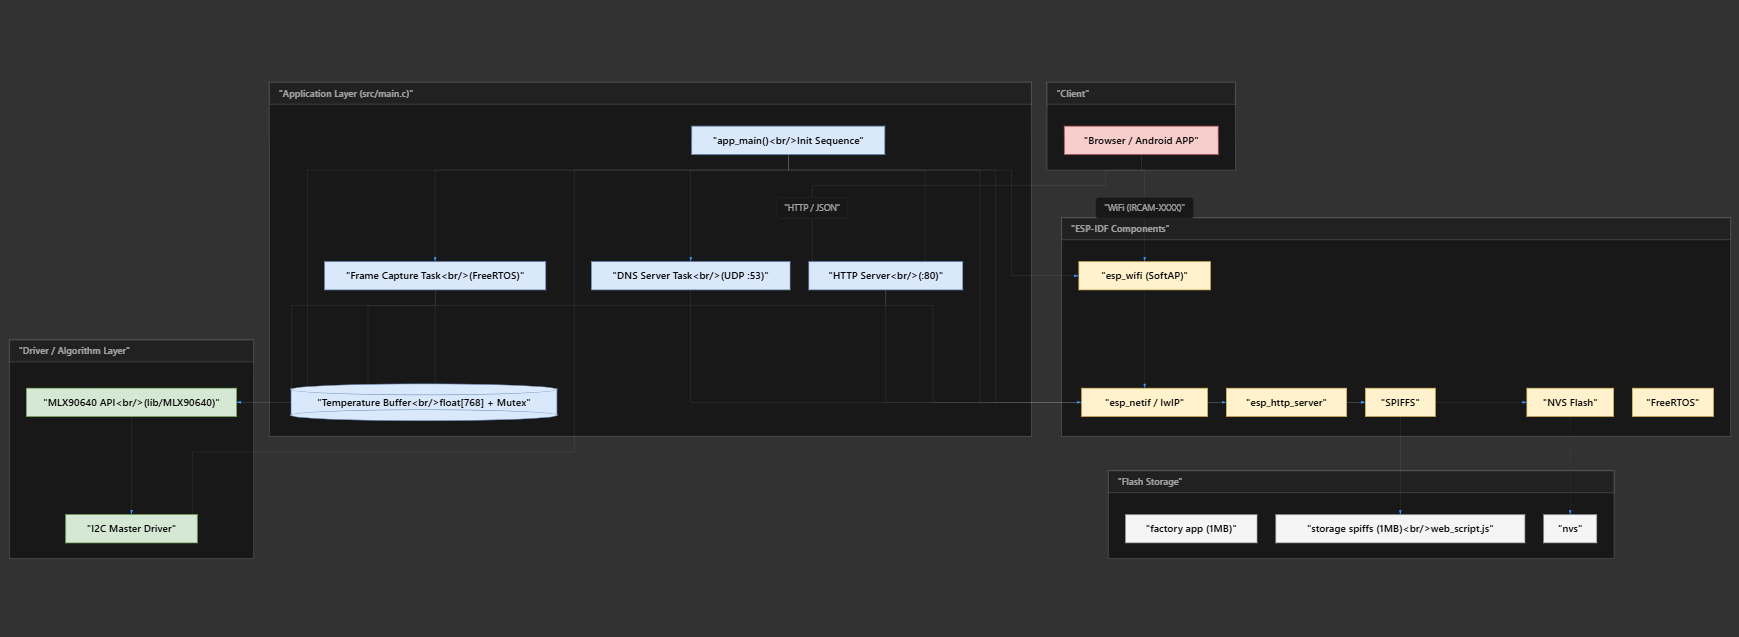
Task: Select the storage spiffs web_script.js partition
Action: click(x=1399, y=529)
